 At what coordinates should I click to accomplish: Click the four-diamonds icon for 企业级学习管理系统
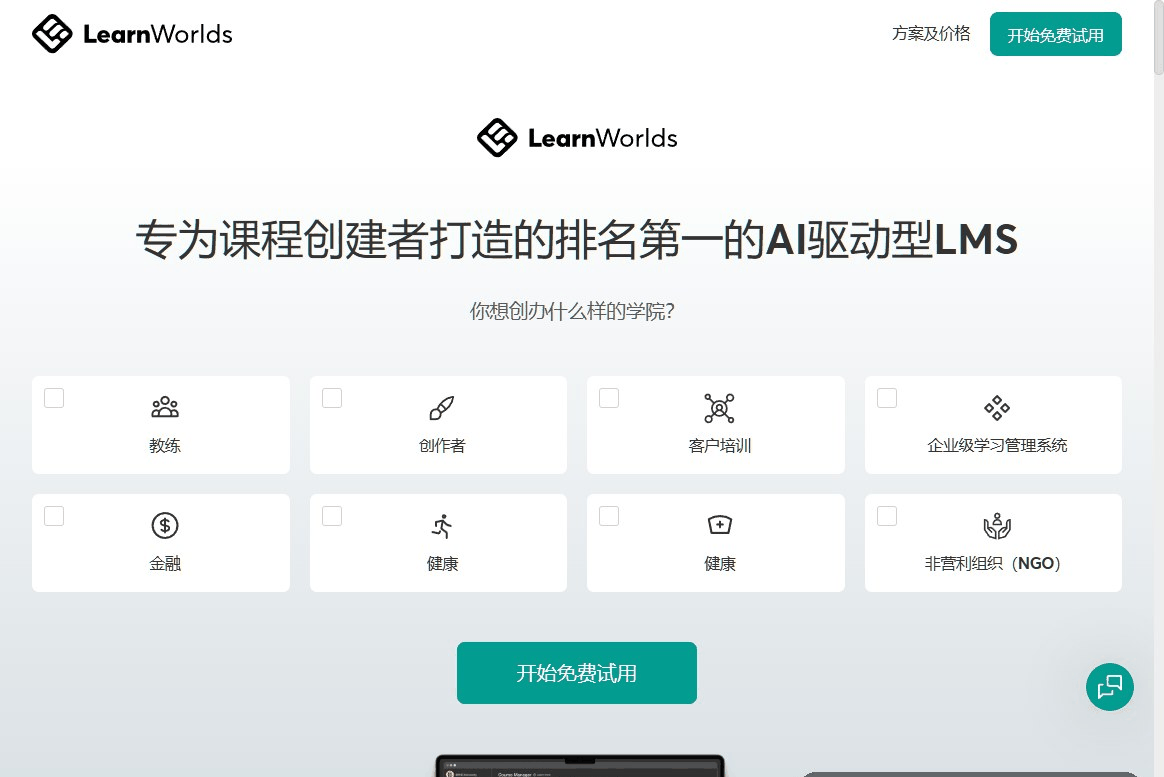(997, 407)
